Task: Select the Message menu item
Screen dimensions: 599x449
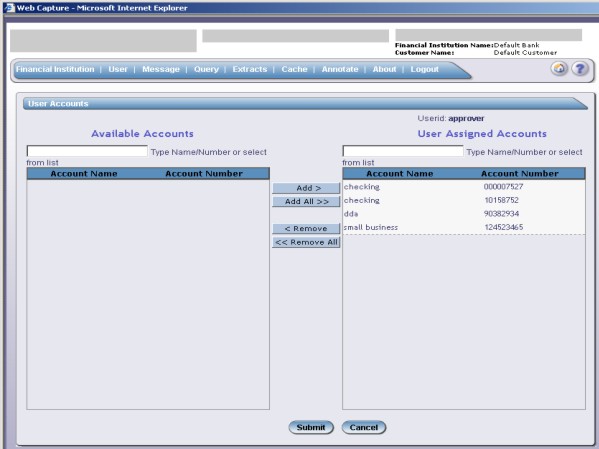Action: pos(161,69)
